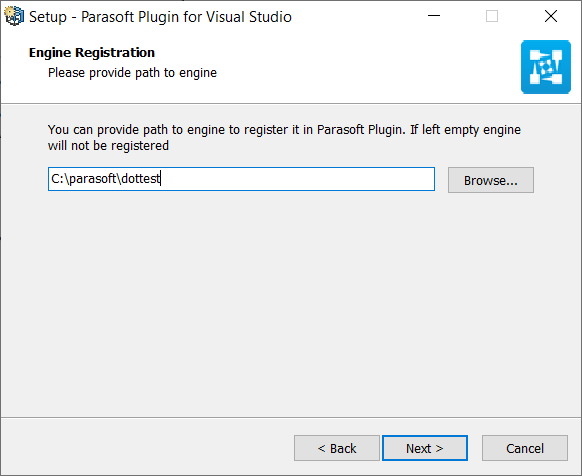Click the 'If left empty engine' phrase
Viewport: 582px width, 476px height.
[465, 130]
